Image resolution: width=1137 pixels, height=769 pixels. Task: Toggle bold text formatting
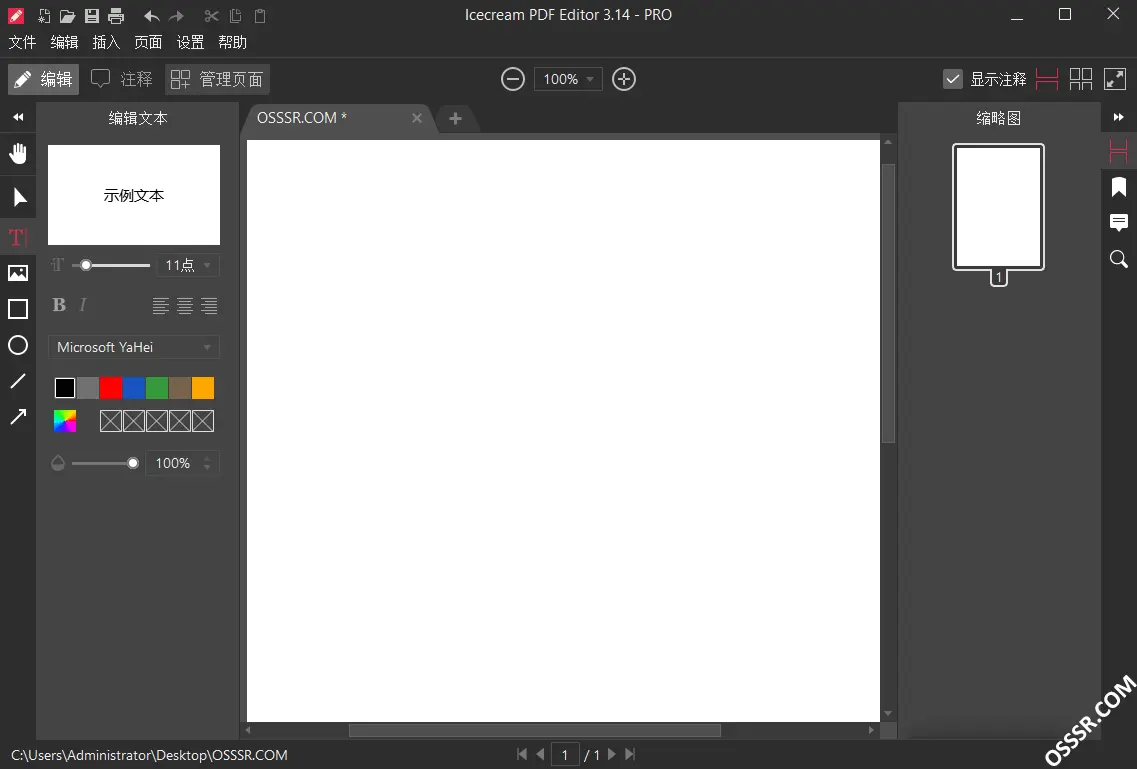pyautogui.click(x=59, y=305)
